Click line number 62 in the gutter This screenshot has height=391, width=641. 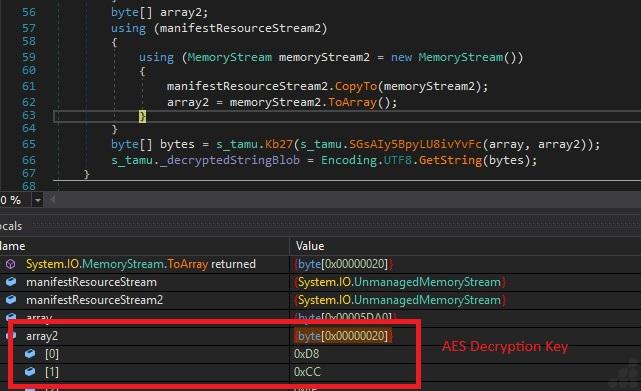(x=29, y=102)
